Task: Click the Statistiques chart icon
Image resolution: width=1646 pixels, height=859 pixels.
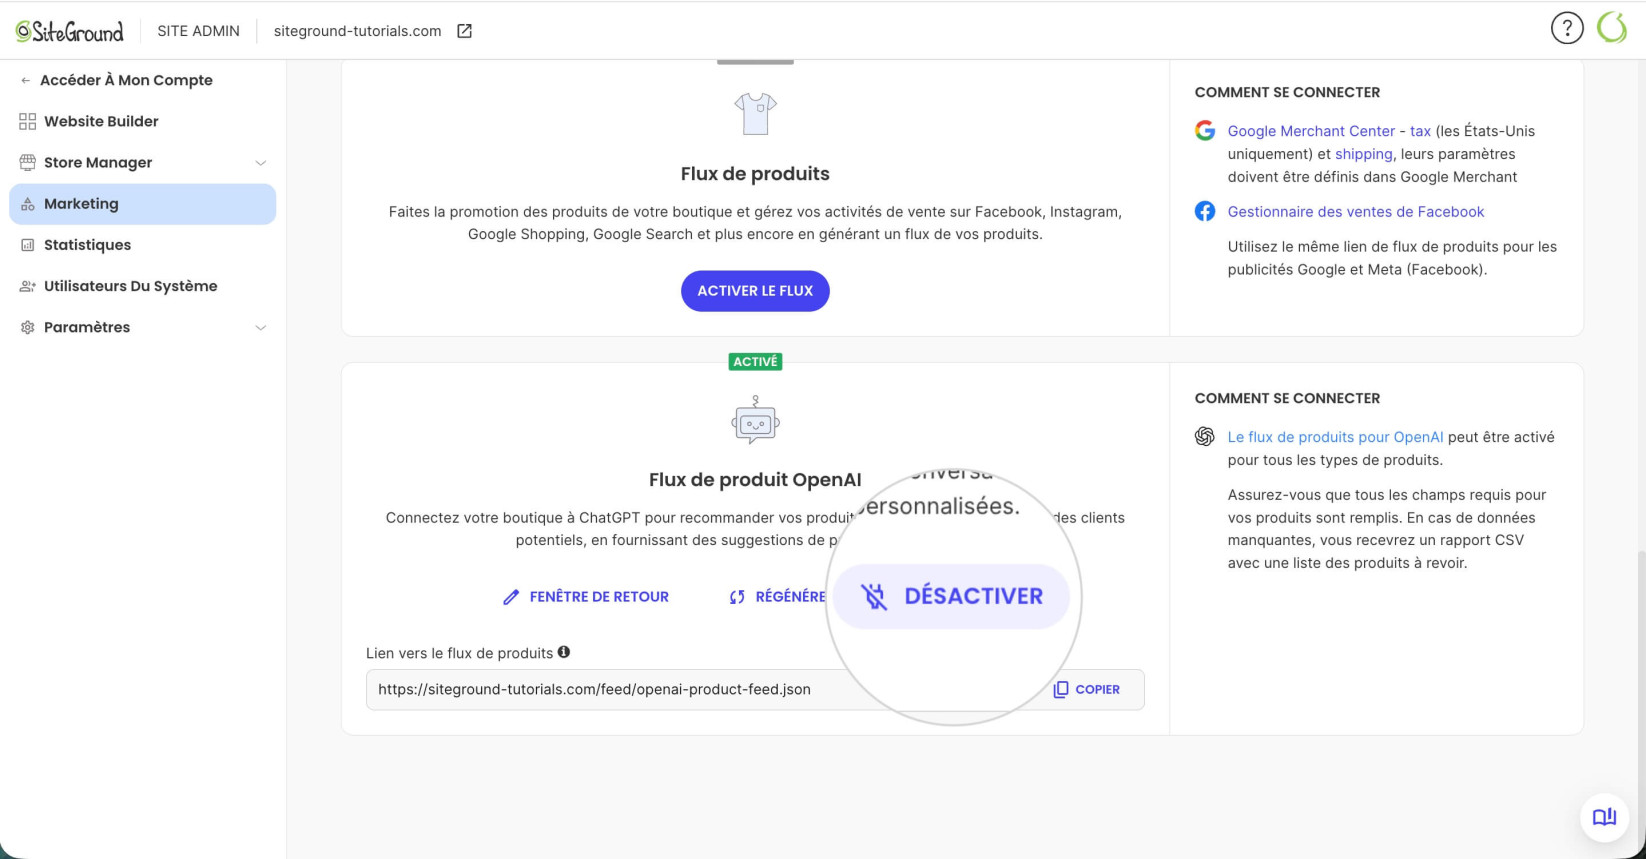Action: coord(27,245)
